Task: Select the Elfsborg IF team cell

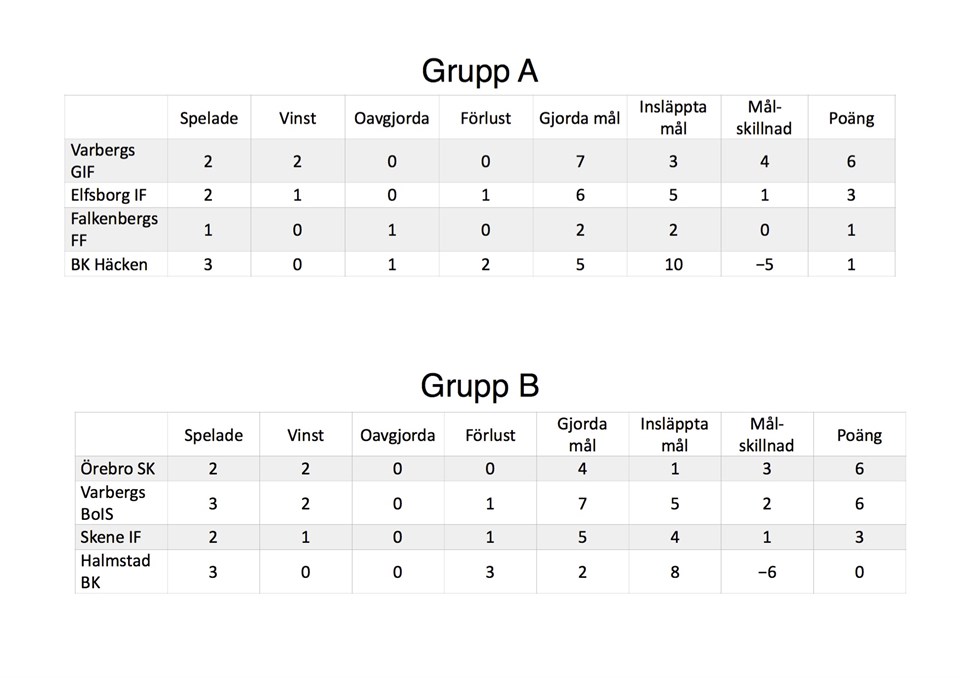Action: coord(108,195)
